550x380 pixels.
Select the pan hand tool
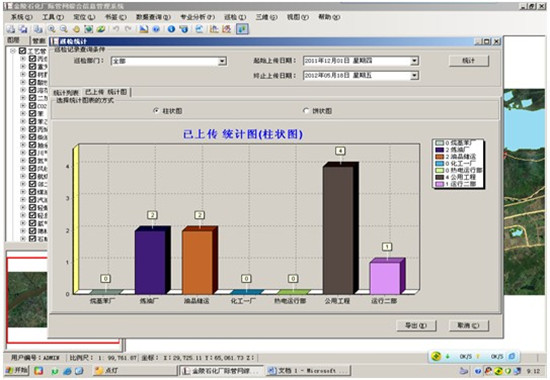(x=76, y=29)
